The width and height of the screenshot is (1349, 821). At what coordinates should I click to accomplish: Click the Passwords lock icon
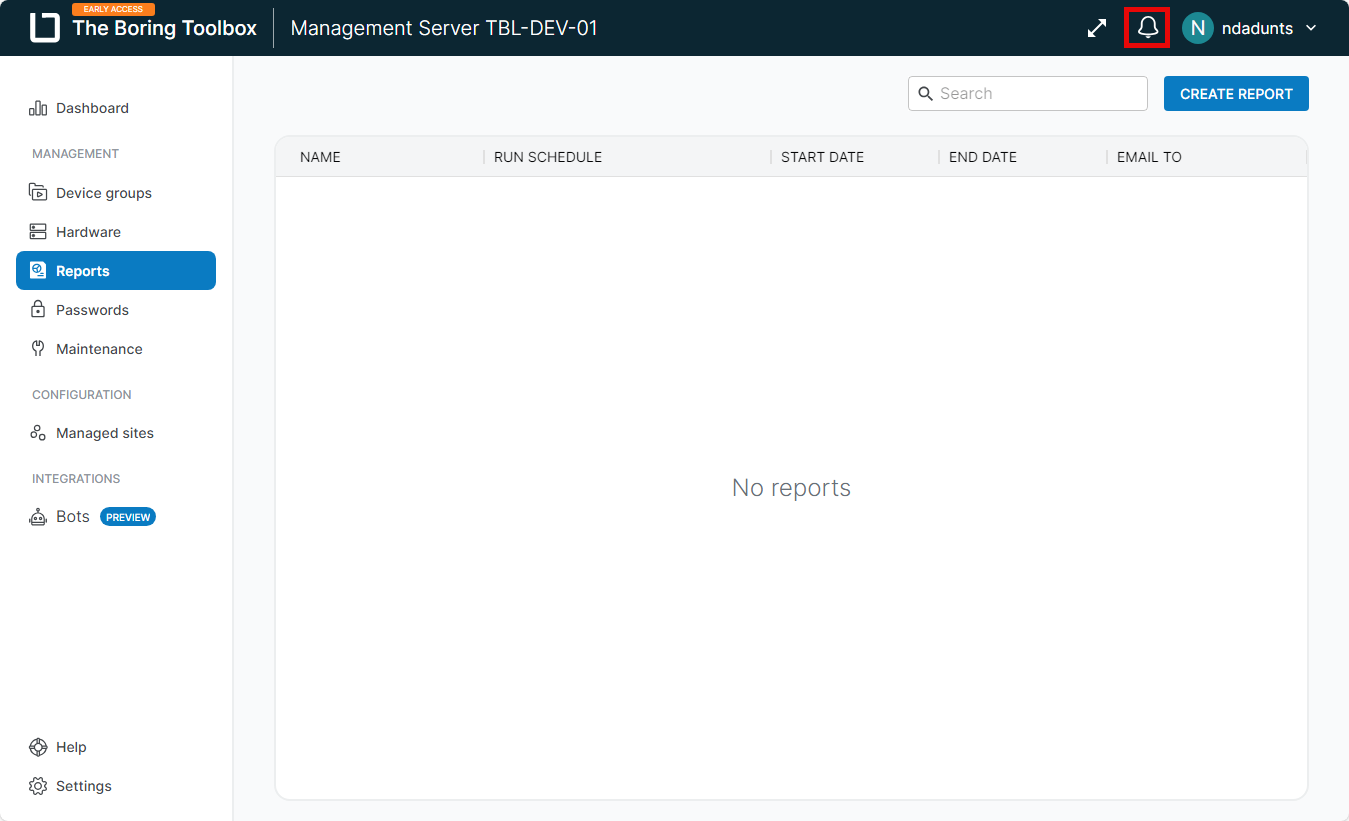[x=38, y=310]
